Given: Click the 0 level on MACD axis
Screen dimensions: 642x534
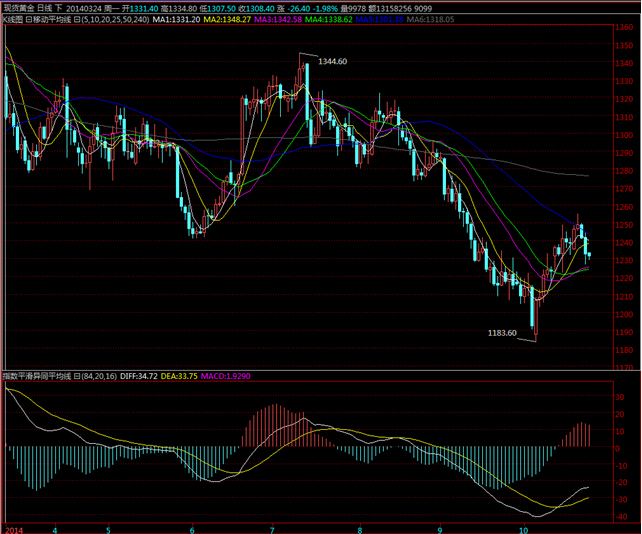Looking at the screenshot, I should click(617, 449).
